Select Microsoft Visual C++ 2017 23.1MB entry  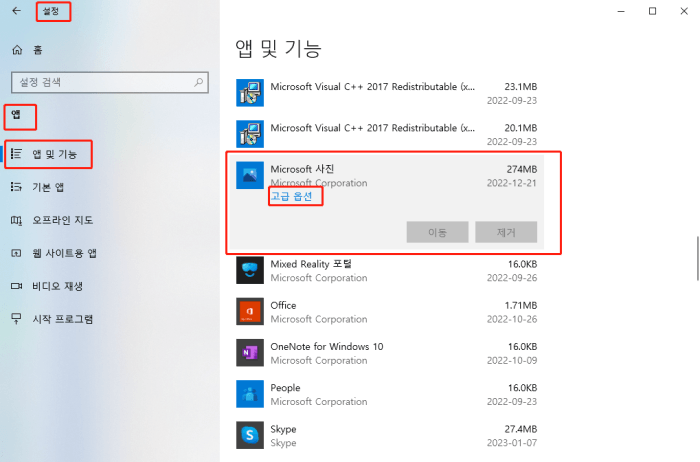[x=387, y=93]
